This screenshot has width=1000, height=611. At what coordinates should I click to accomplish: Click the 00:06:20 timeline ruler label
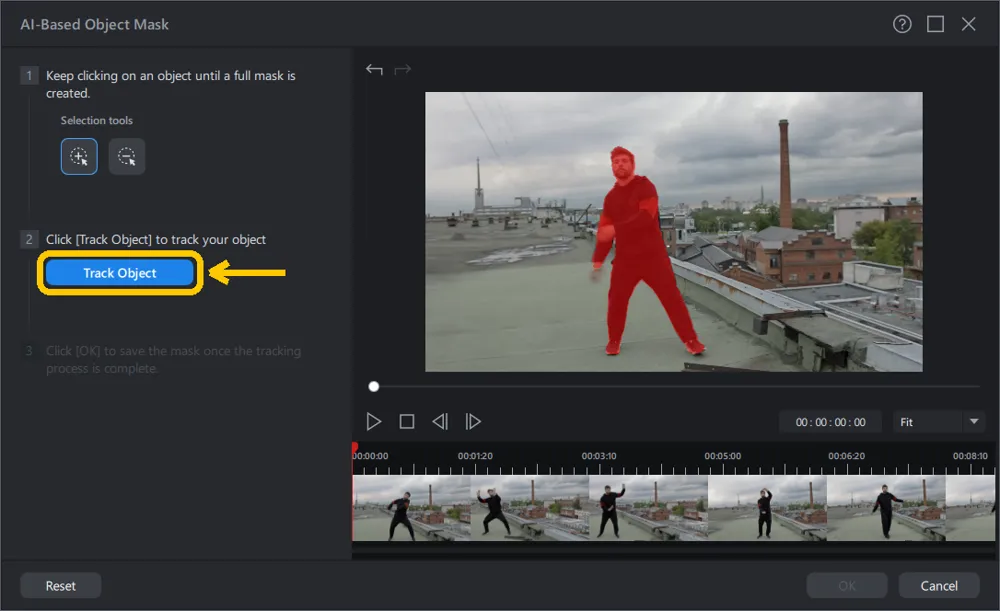846,456
